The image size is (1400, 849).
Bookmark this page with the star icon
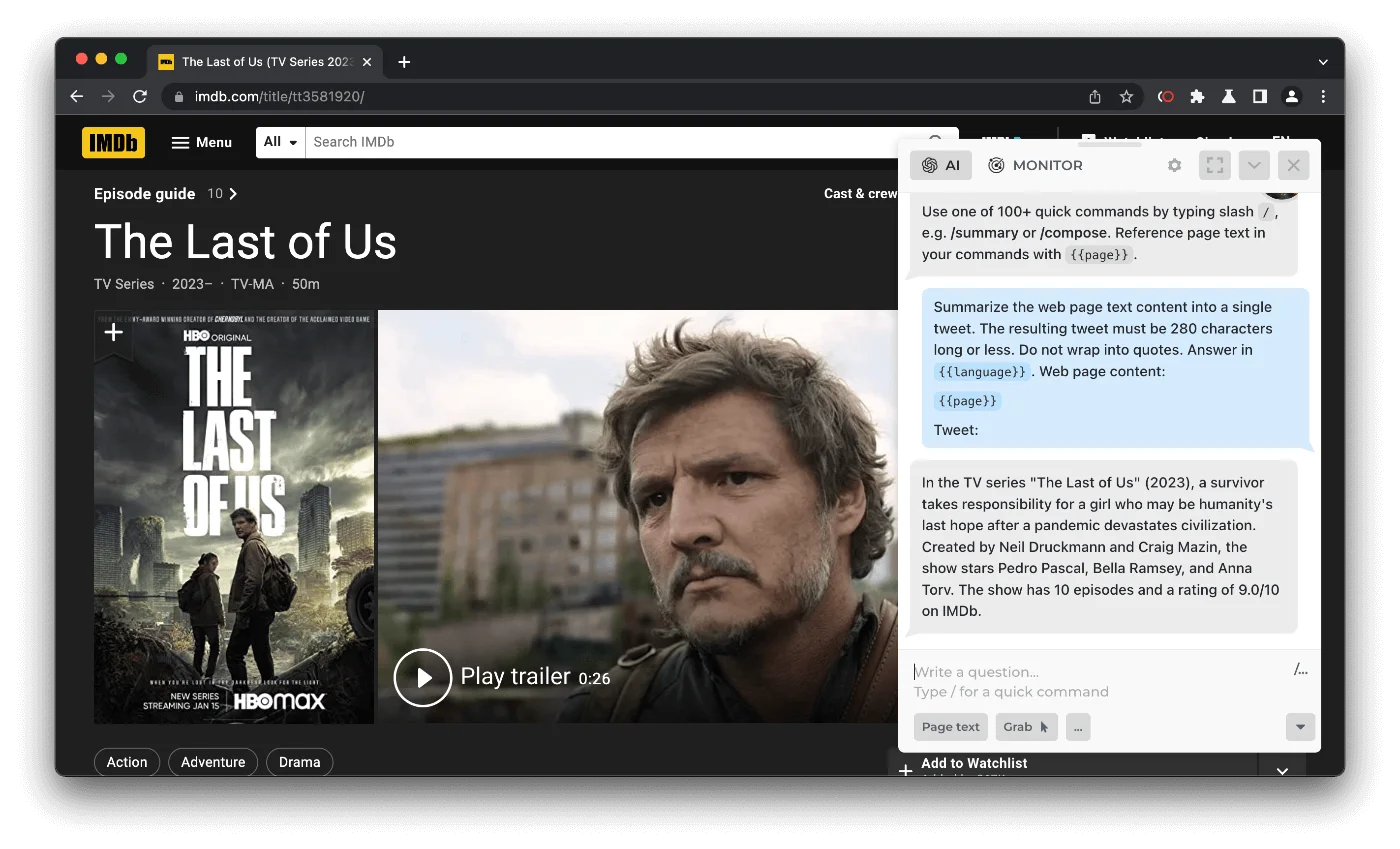pos(1126,97)
